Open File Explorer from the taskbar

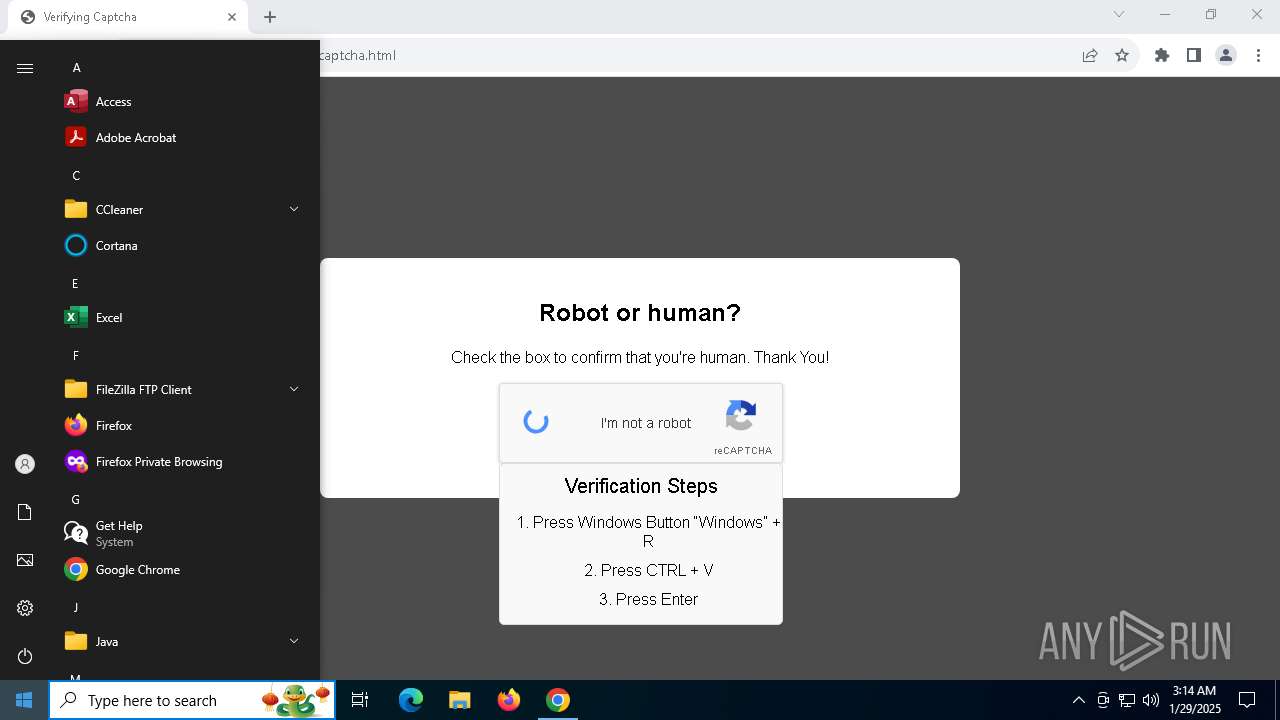[x=459, y=700]
